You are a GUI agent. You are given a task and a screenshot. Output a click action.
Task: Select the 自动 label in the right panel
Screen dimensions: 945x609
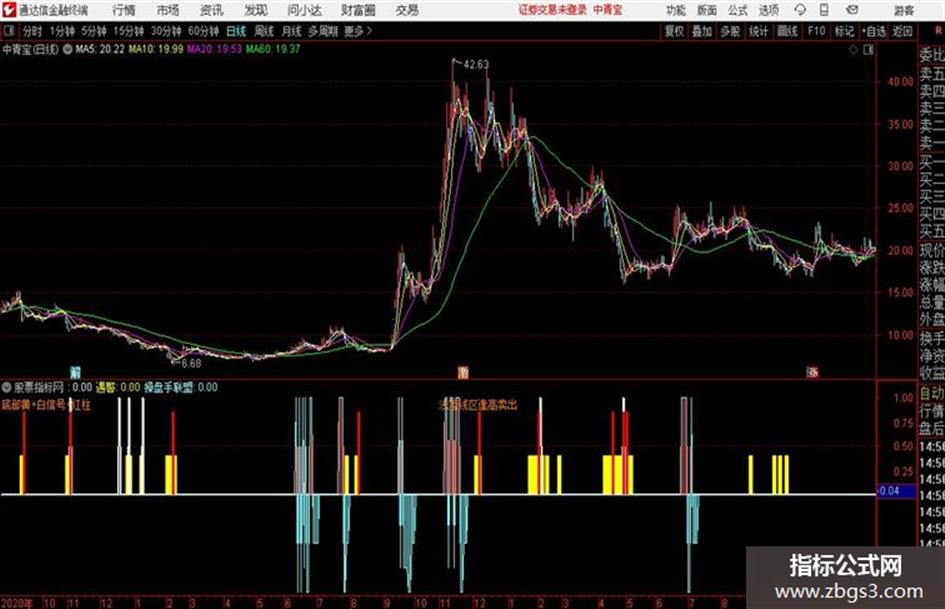tap(932, 394)
